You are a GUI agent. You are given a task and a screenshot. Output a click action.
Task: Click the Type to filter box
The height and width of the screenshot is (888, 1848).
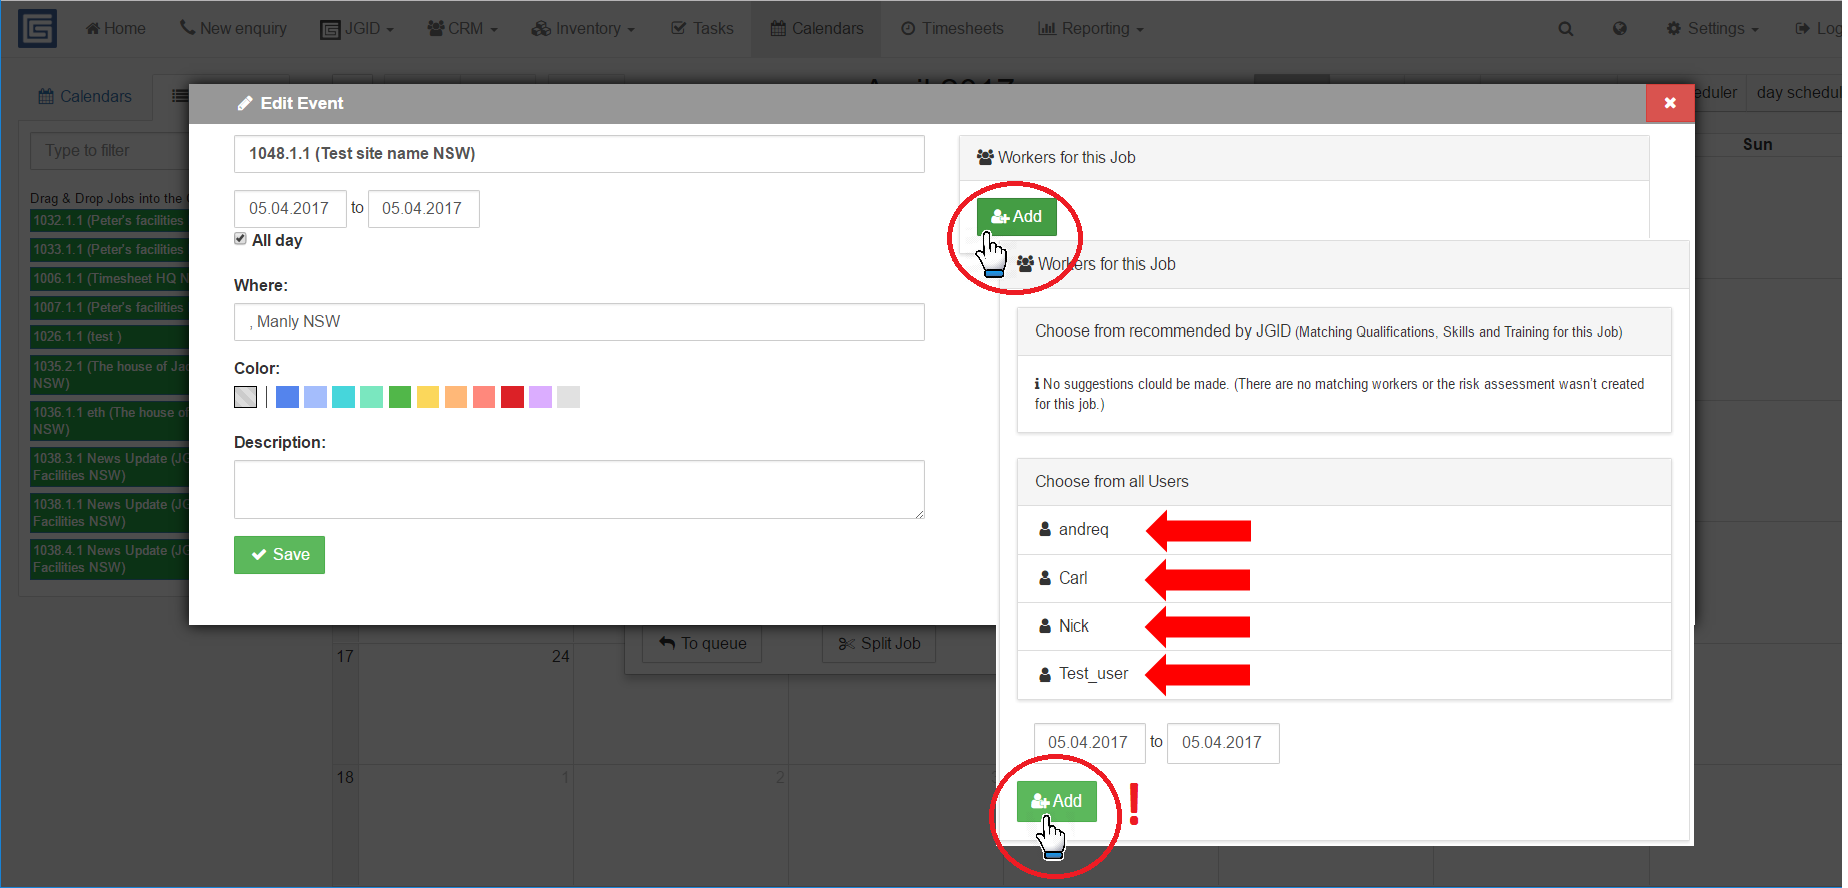(110, 151)
